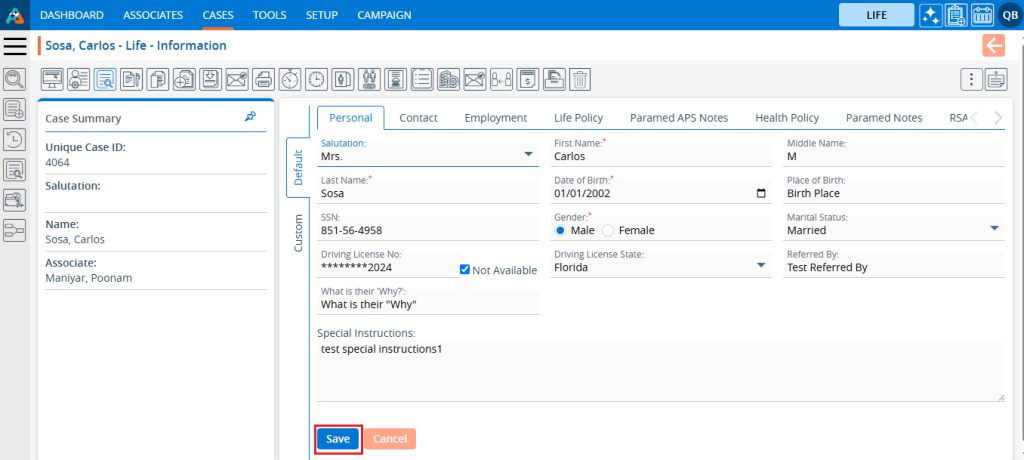The width and height of the screenshot is (1024, 460).
Task: Open the hamburger menu icon
Action: 15,46
